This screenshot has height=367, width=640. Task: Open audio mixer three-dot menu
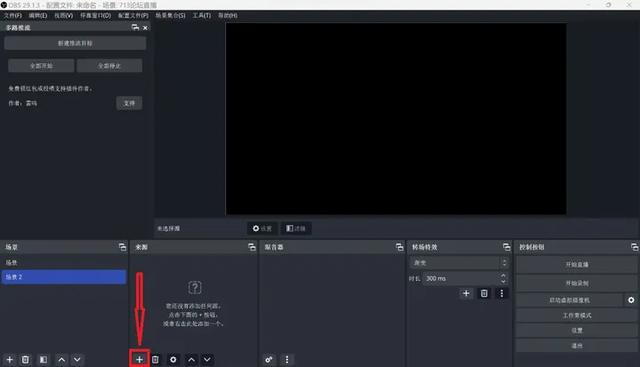pyautogui.click(x=287, y=359)
